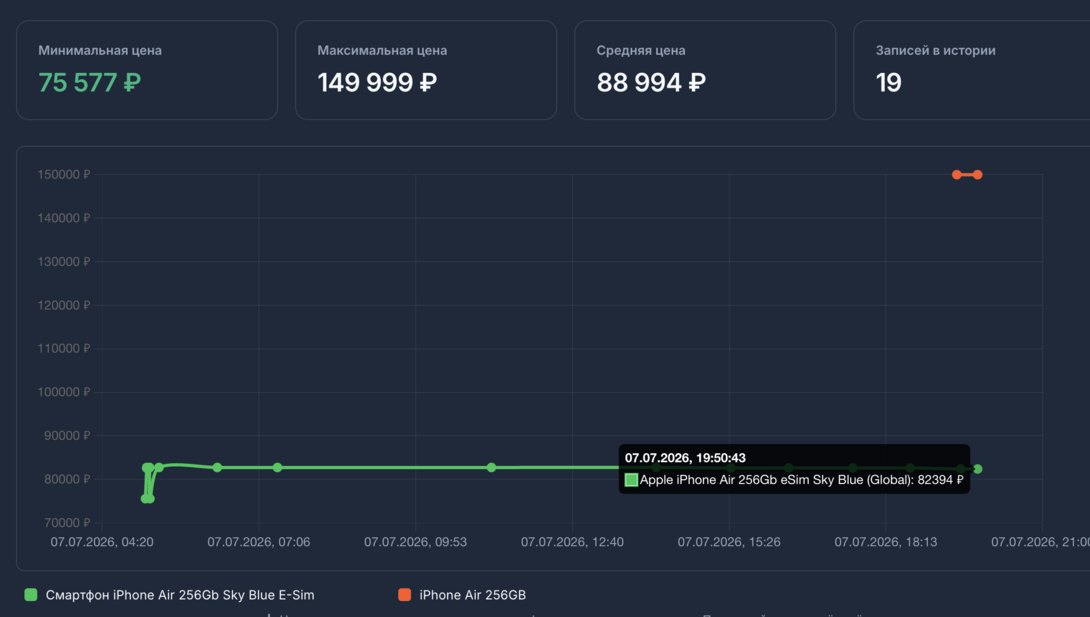Image resolution: width=1090 pixels, height=617 pixels.
Task: Toggle orange iPhone Air 256GB legend entry
Action: point(462,595)
